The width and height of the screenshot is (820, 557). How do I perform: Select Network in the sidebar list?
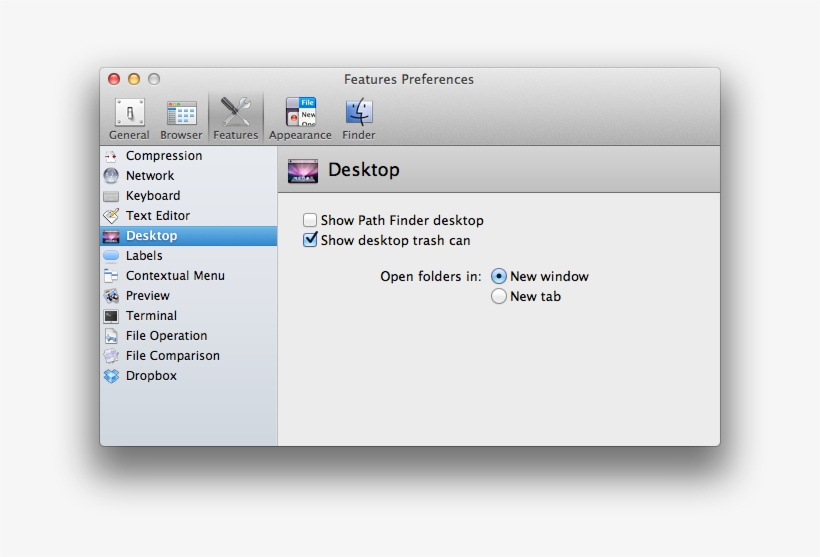(x=188, y=176)
